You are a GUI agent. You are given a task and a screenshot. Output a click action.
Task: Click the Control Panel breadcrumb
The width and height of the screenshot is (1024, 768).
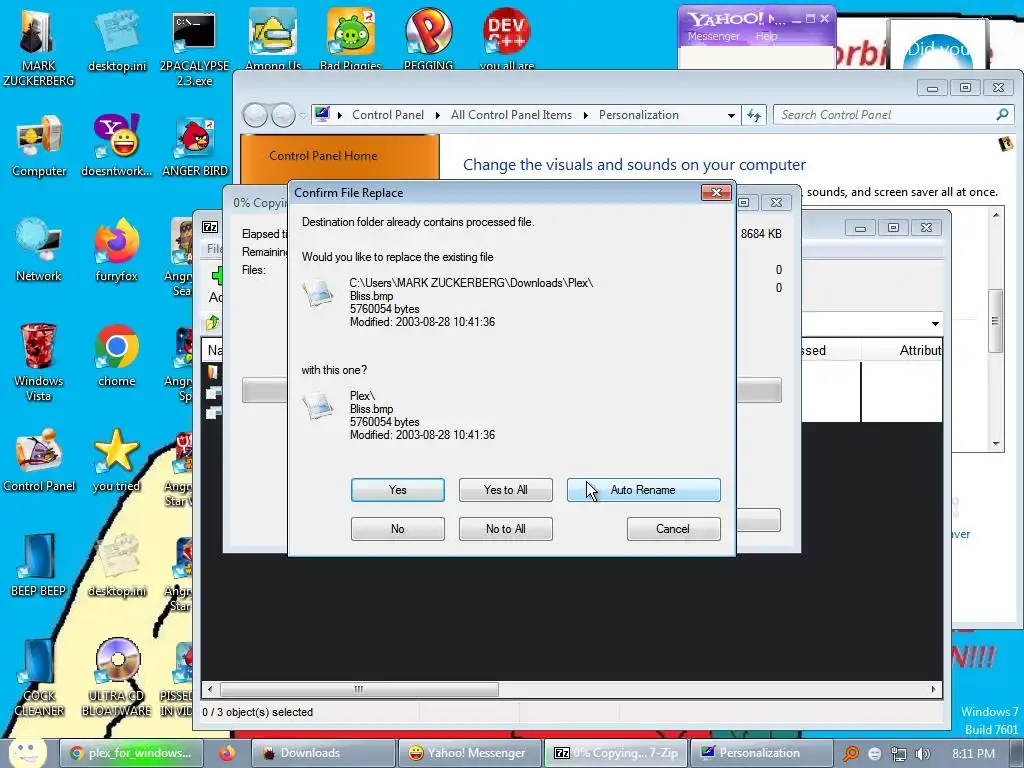388,115
